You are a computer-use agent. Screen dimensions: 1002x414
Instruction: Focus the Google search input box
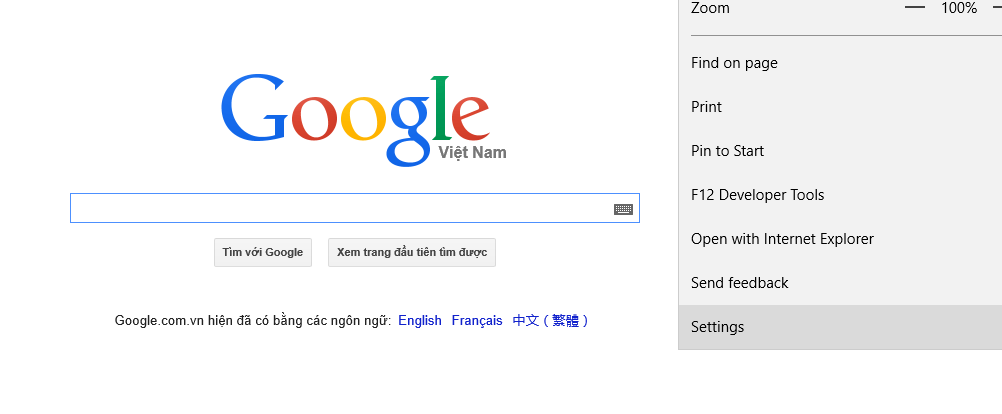pos(355,208)
